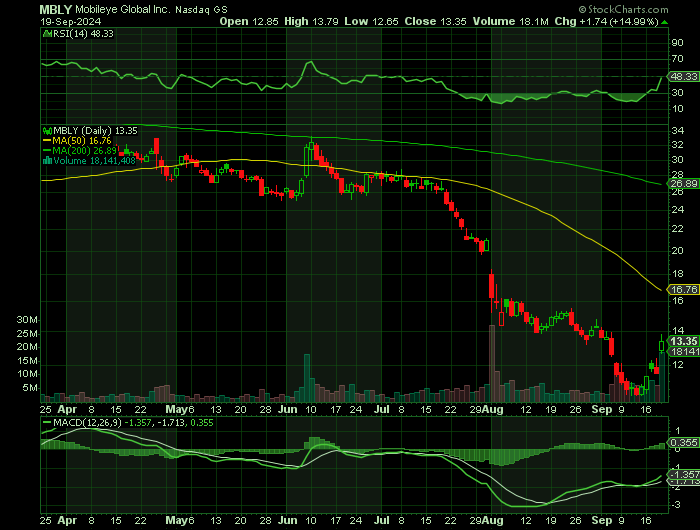Screen dimensions: 700x530
Task: Click the 25M label on the volume axis
Action: [x=27, y=334]
